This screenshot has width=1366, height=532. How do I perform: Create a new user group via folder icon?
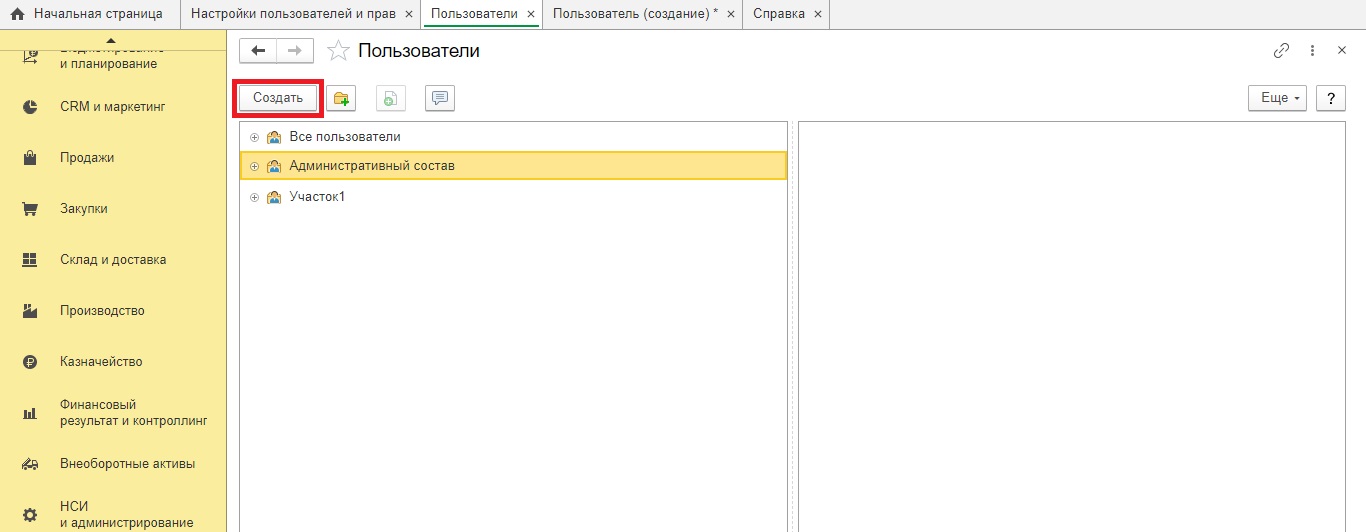[342, 98]
